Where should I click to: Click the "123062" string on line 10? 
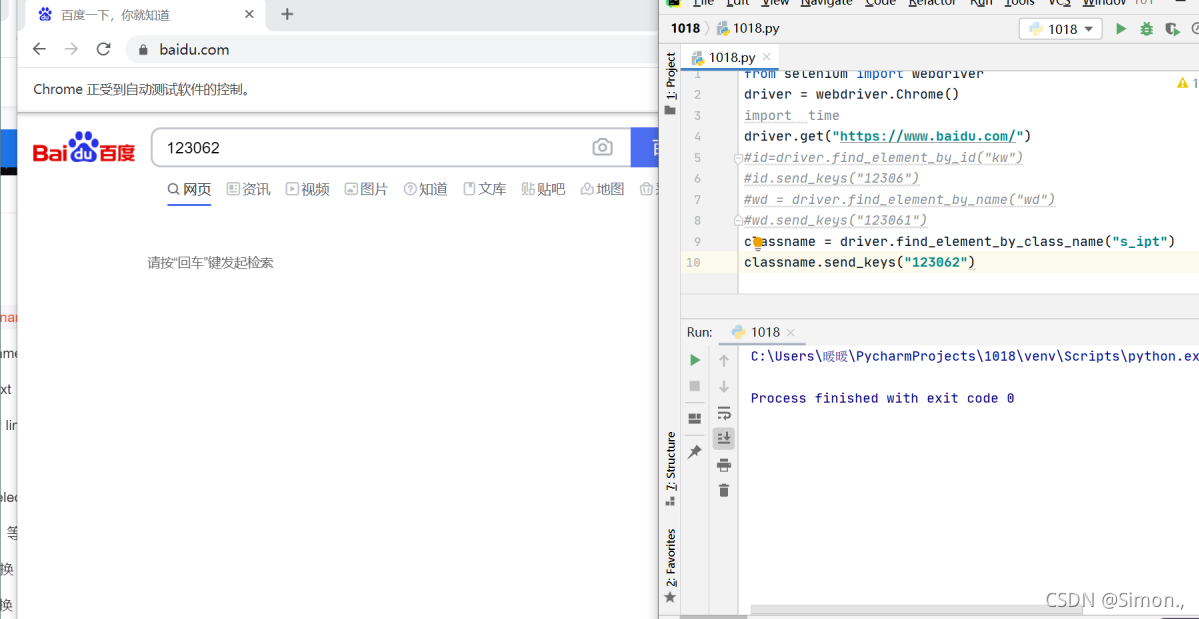click(x=935, y=262)
